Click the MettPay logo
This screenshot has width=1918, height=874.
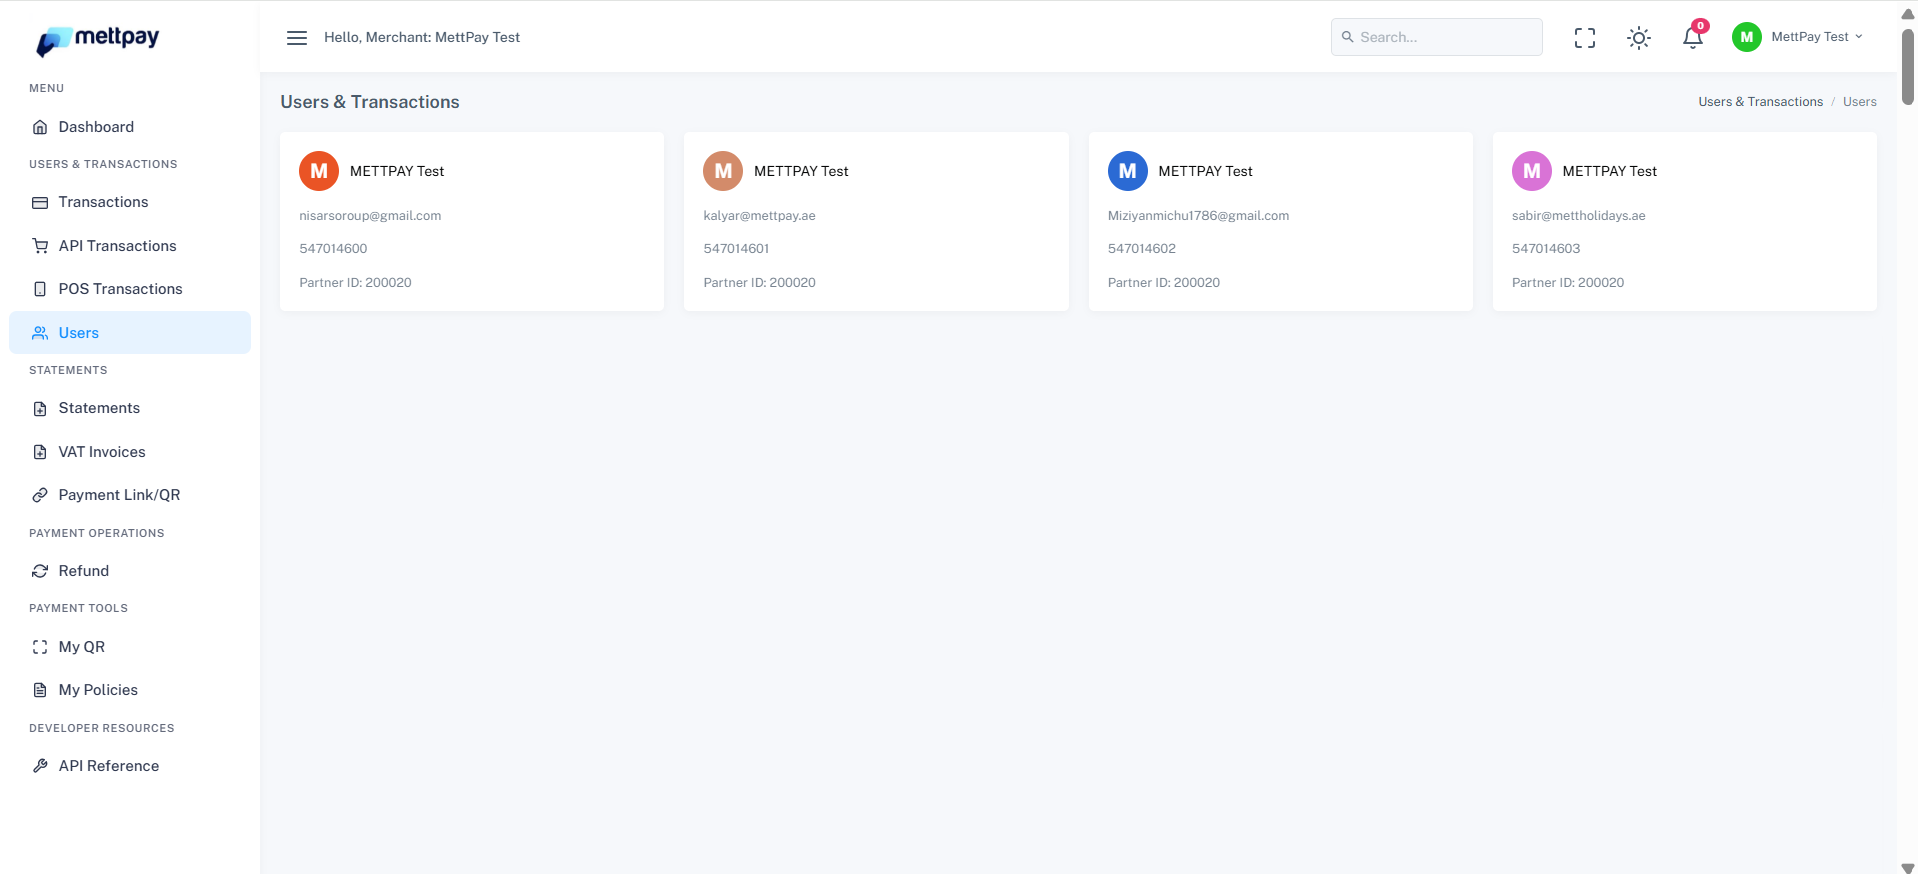coord(98,40)
